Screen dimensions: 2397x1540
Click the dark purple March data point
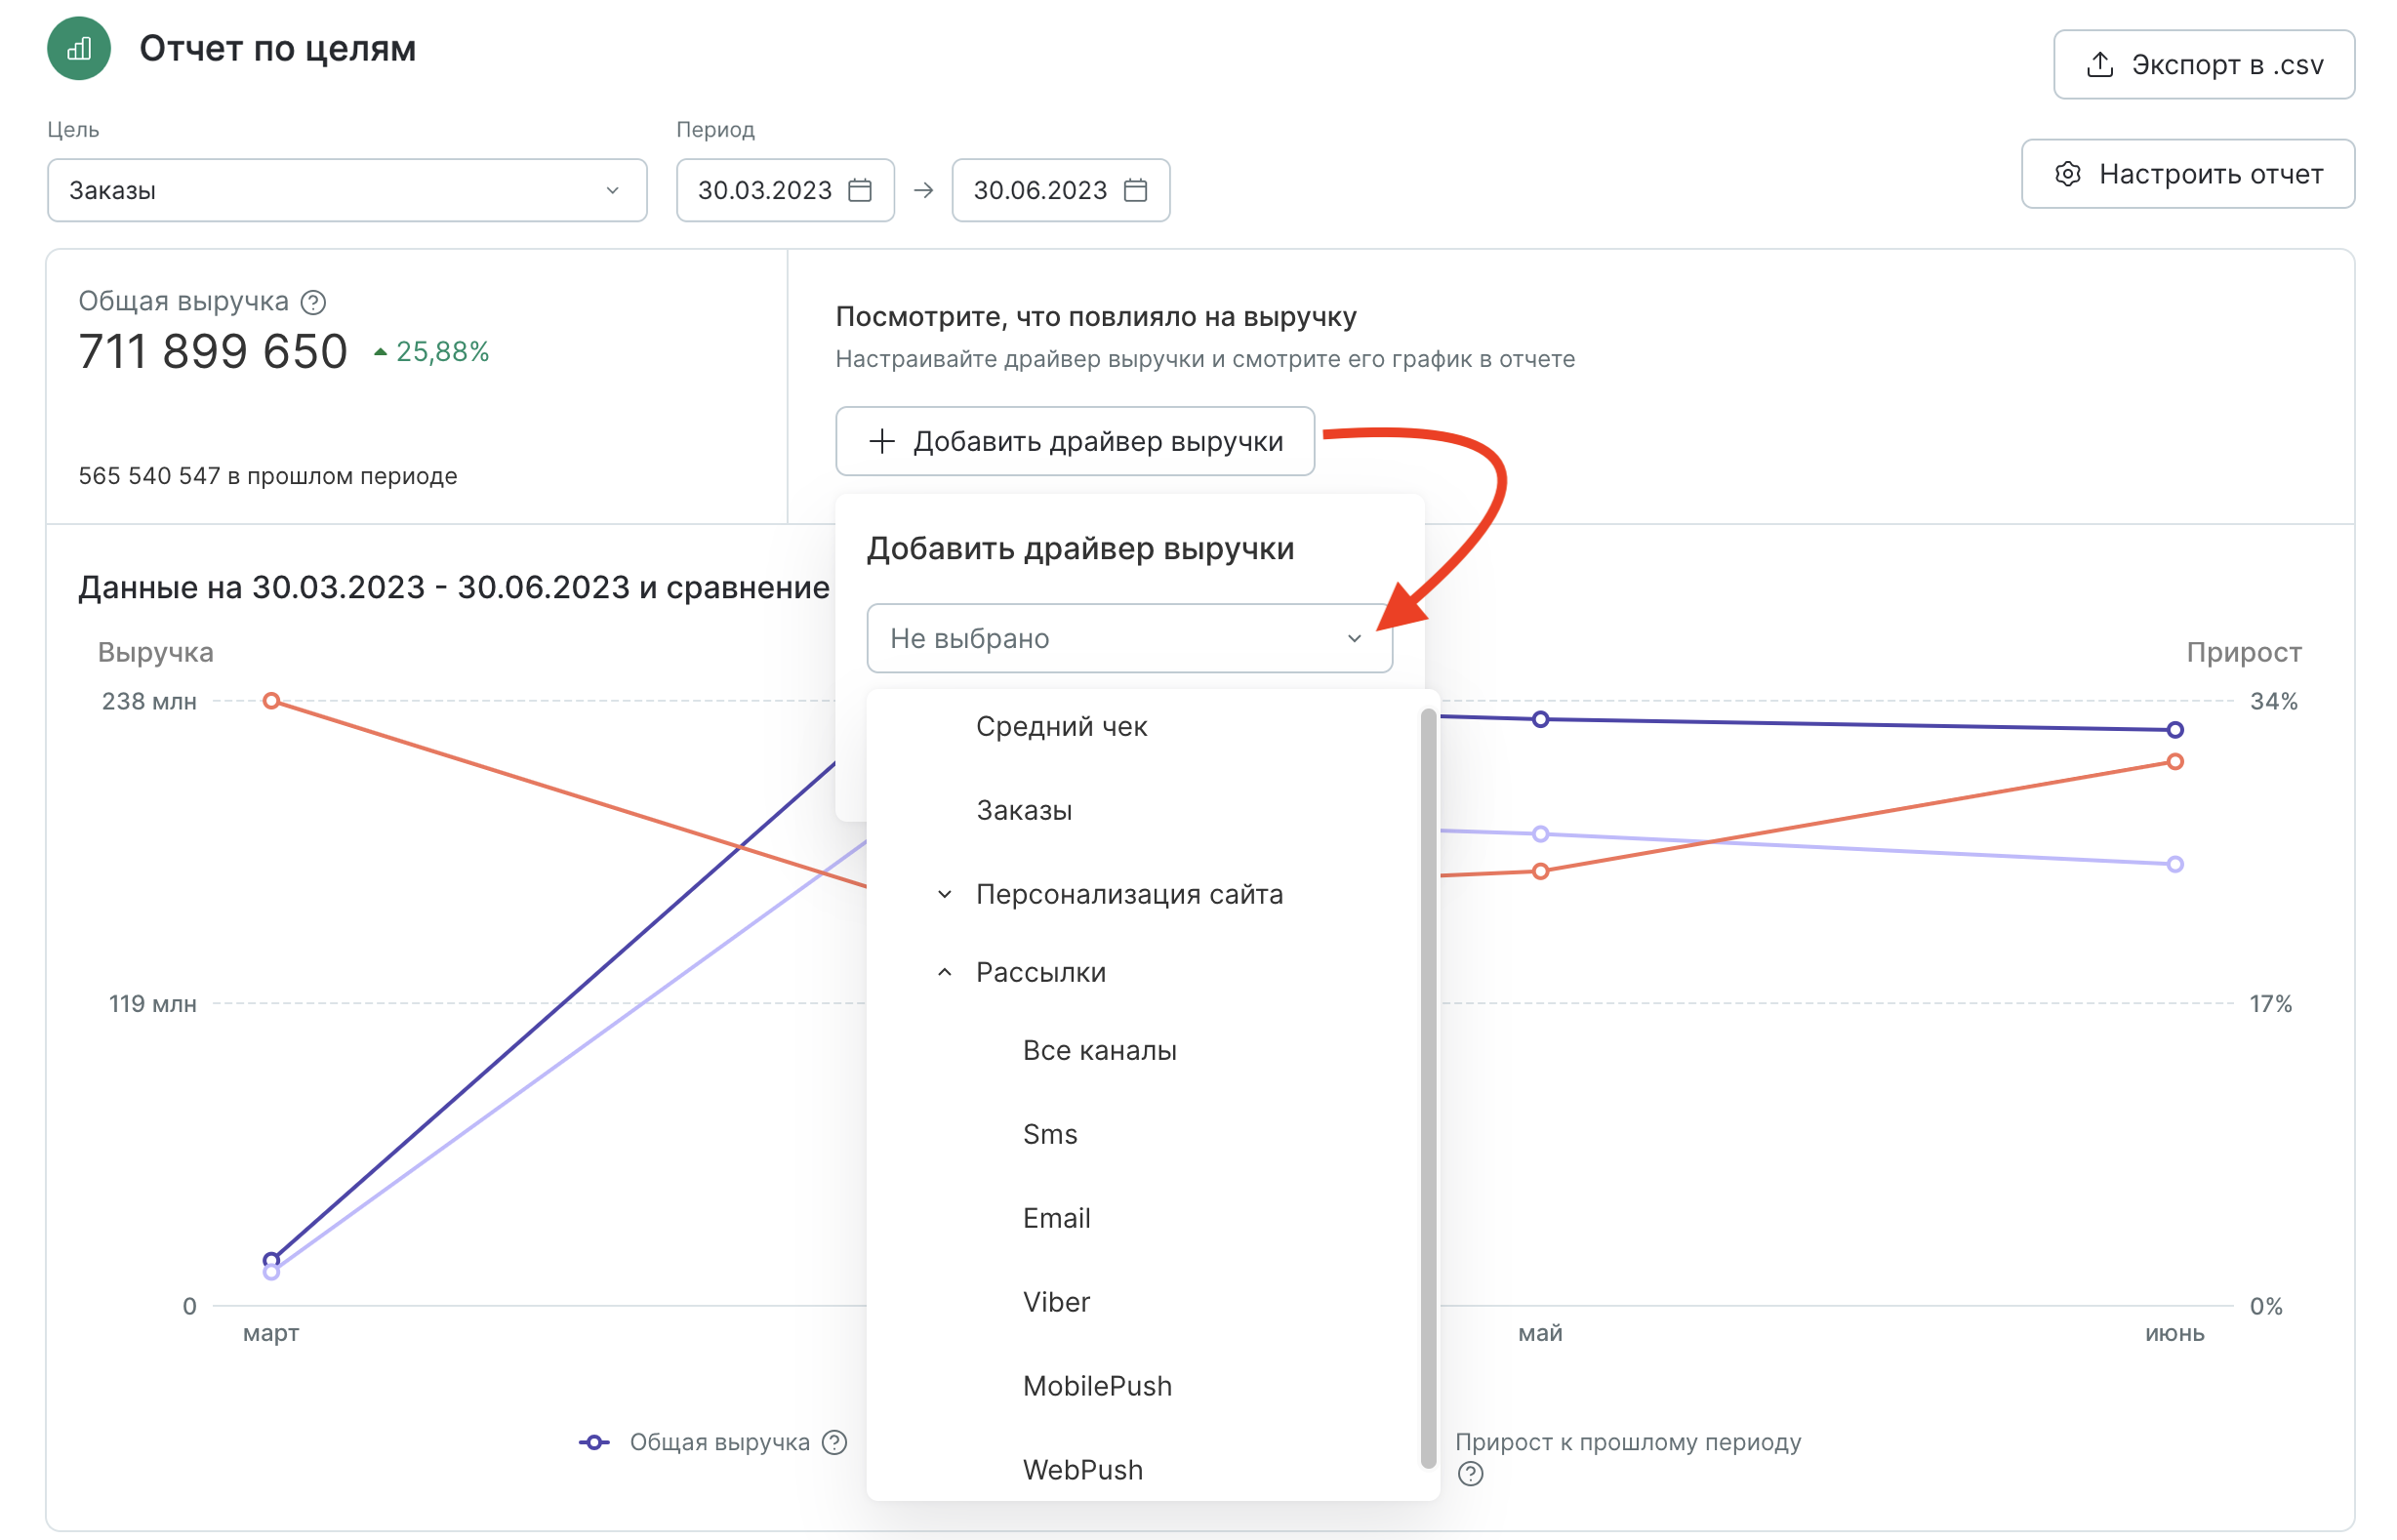[x=271, y=1260]
